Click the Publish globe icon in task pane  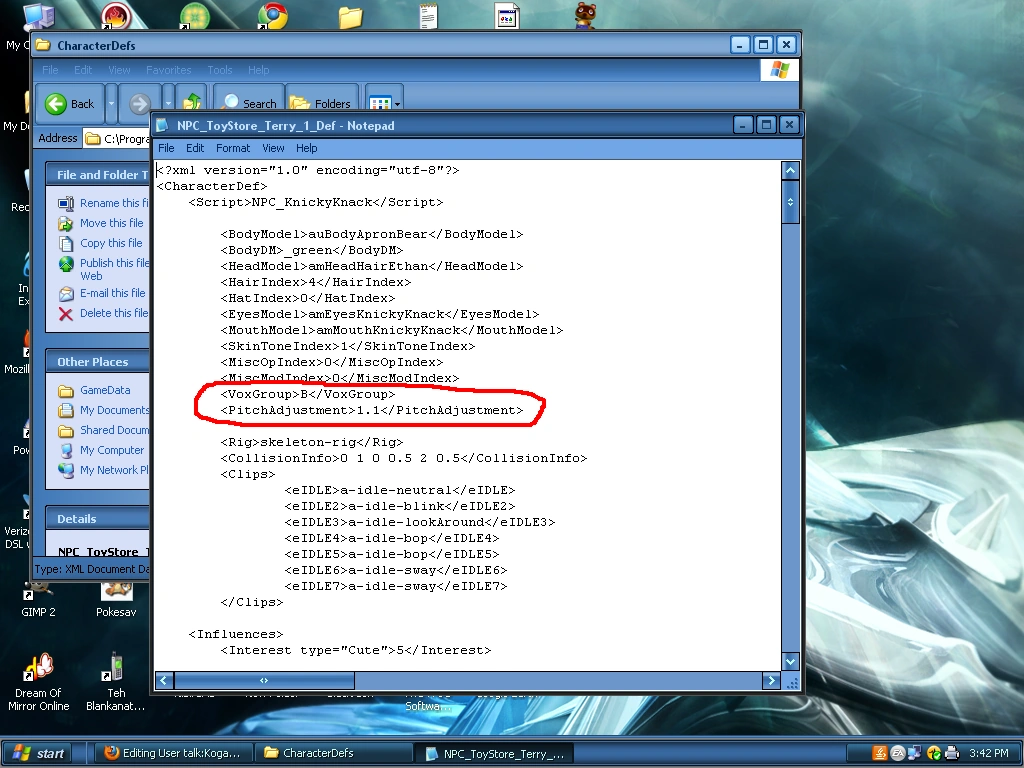pyautogui.click(x=66, y=264)
